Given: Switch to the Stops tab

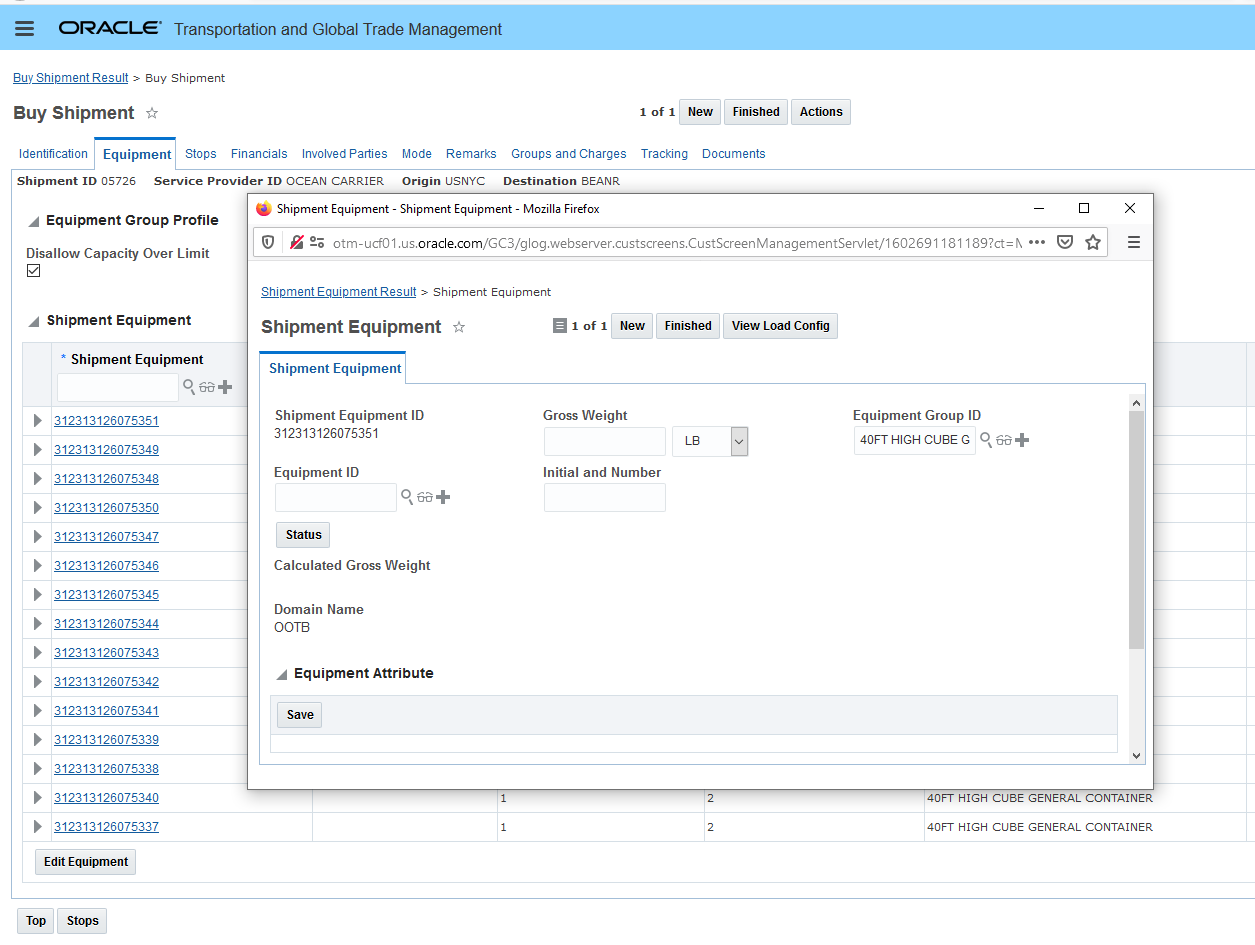Looking at the screenshot, I should tap(201, 154).
